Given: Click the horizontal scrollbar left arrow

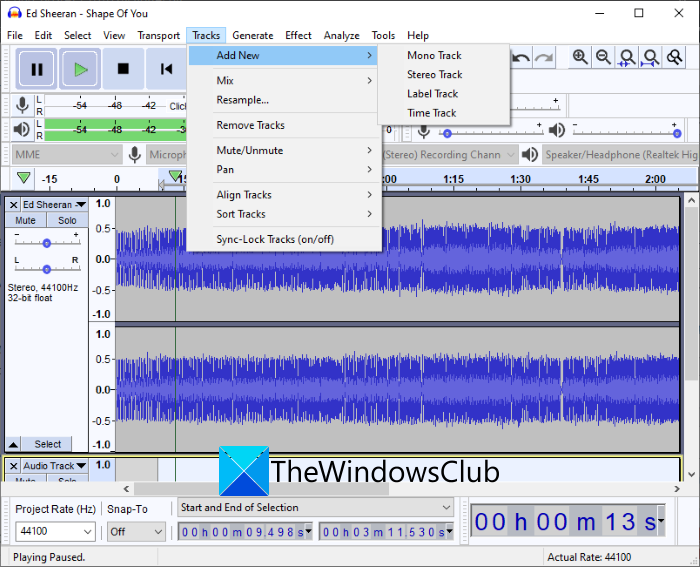Looking at the screenshot, I should pyautogui.click(x=127, y=489).
